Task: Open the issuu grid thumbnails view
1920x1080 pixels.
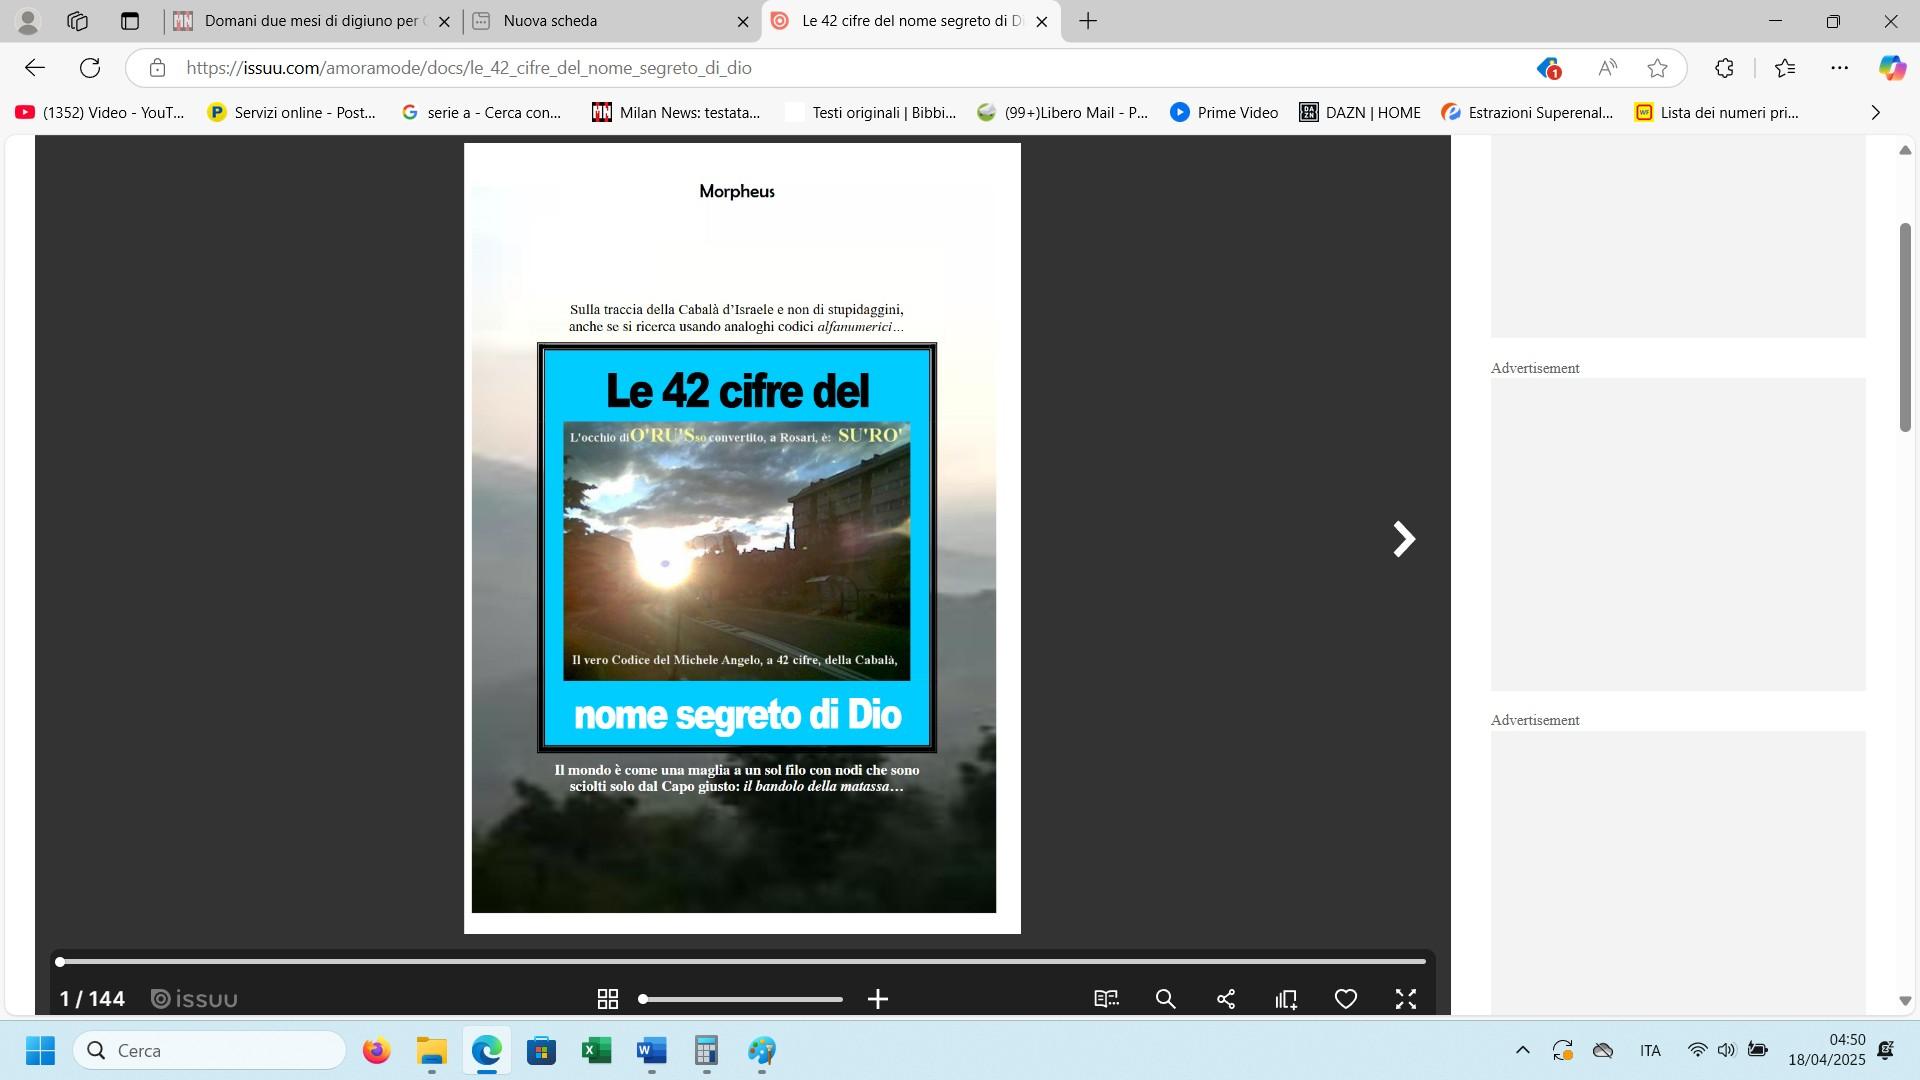Action: tap(607, 999)
